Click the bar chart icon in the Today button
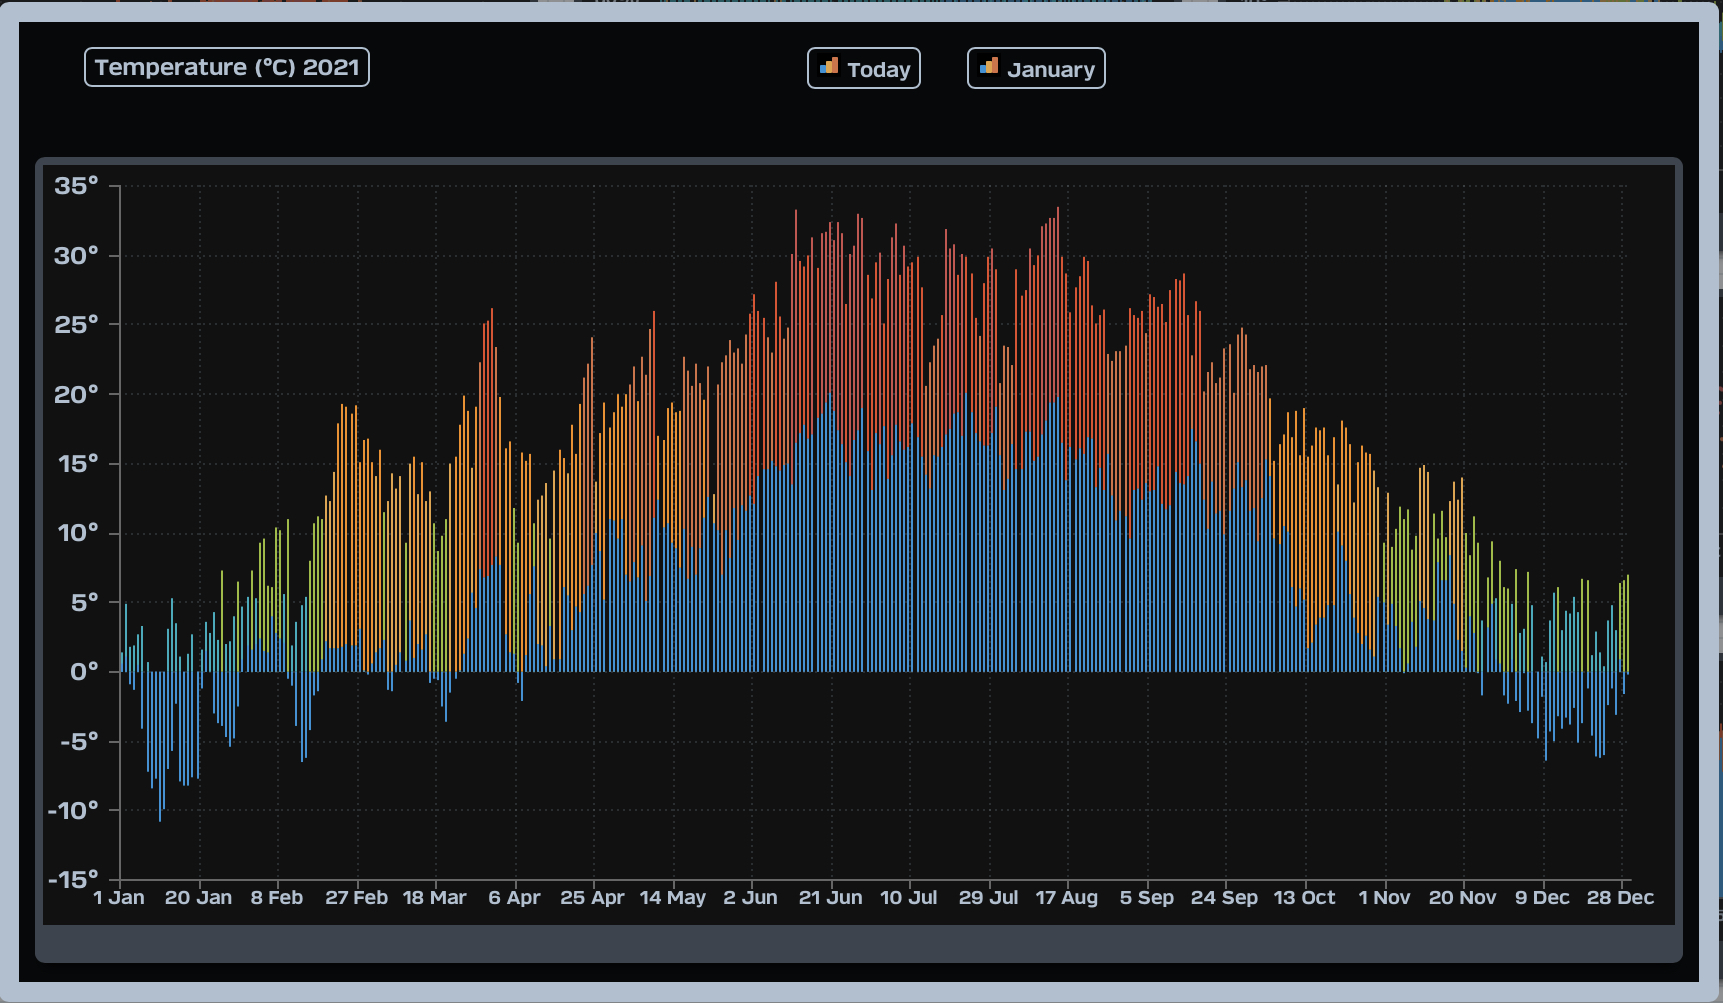Image resolution: width=1723 pixels, height=1003 pixels. 829,66
